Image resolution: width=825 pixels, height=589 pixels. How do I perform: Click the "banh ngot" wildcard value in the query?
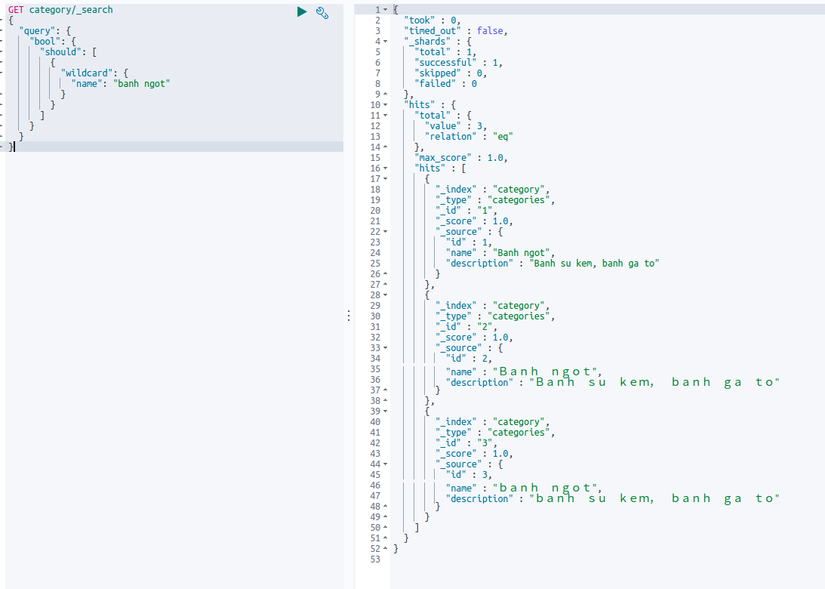point(141,83)
